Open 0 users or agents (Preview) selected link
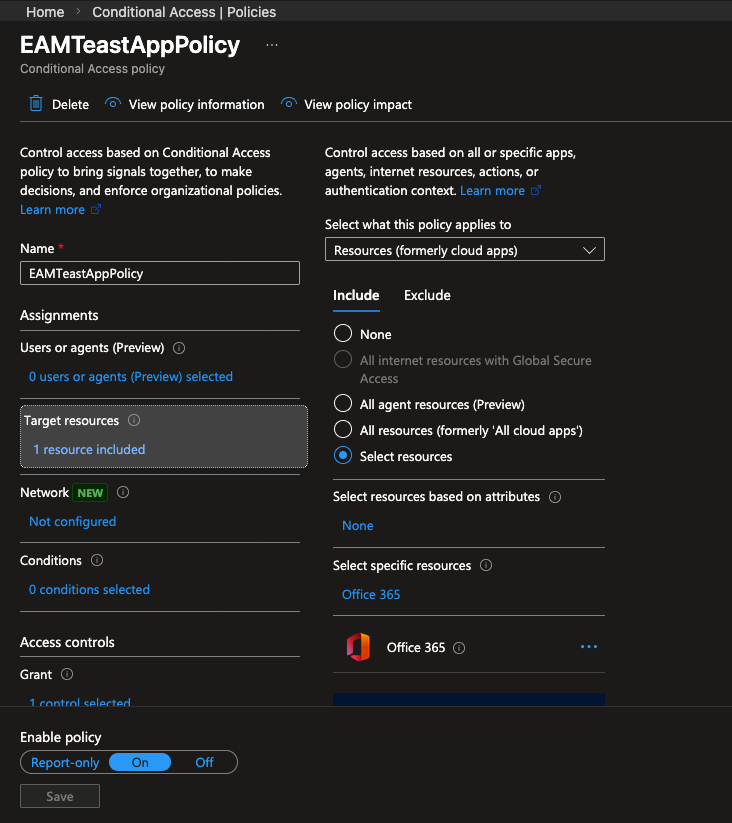 pos(131,376)
